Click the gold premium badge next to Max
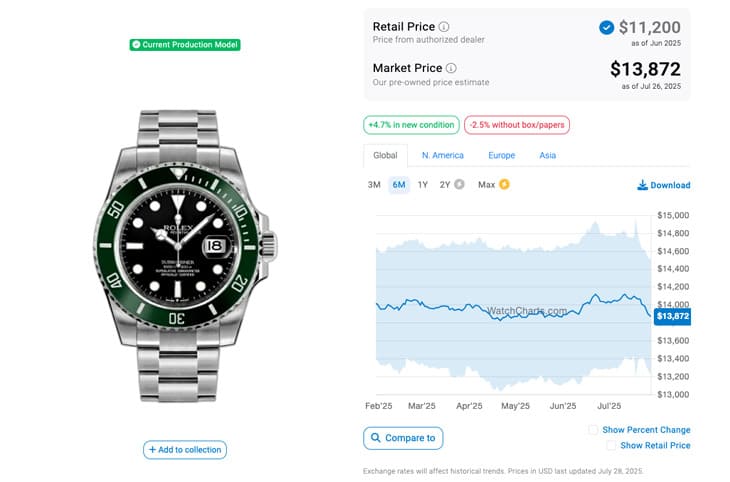Viewport: 730px width, 482px height. pos(504,185)
